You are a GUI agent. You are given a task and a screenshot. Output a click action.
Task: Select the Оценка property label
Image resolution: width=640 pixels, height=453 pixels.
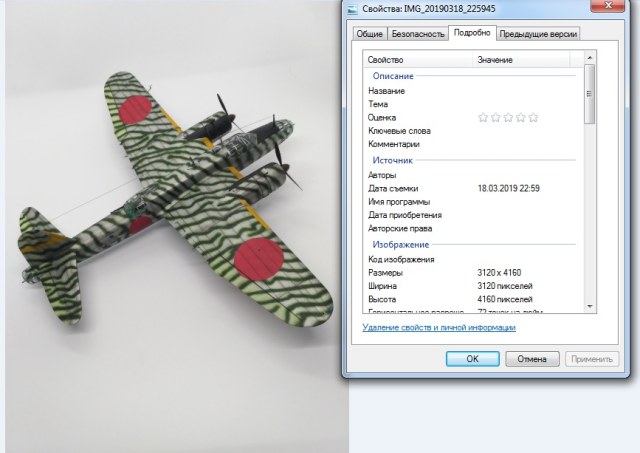pos(382,118)
